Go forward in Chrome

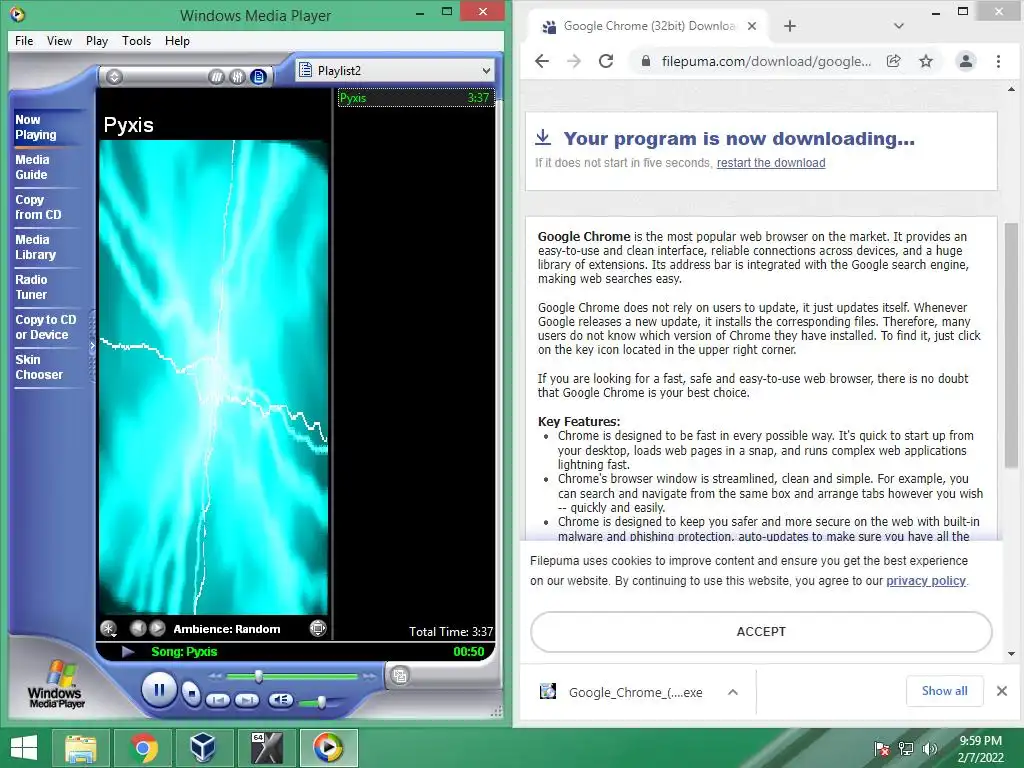[574, 61]
